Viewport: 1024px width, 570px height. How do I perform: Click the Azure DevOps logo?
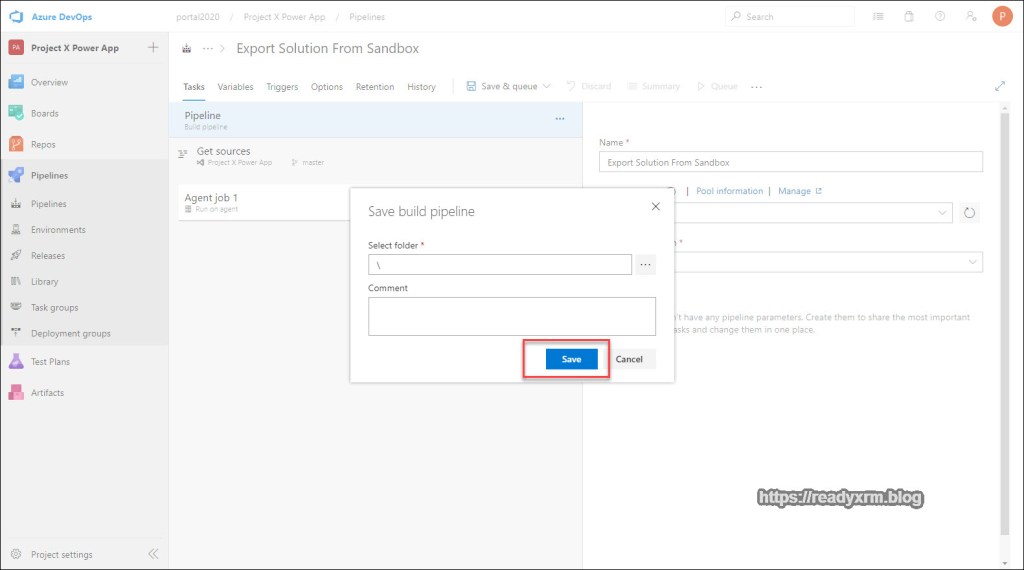pyautogui.click(x=16, y=17)
